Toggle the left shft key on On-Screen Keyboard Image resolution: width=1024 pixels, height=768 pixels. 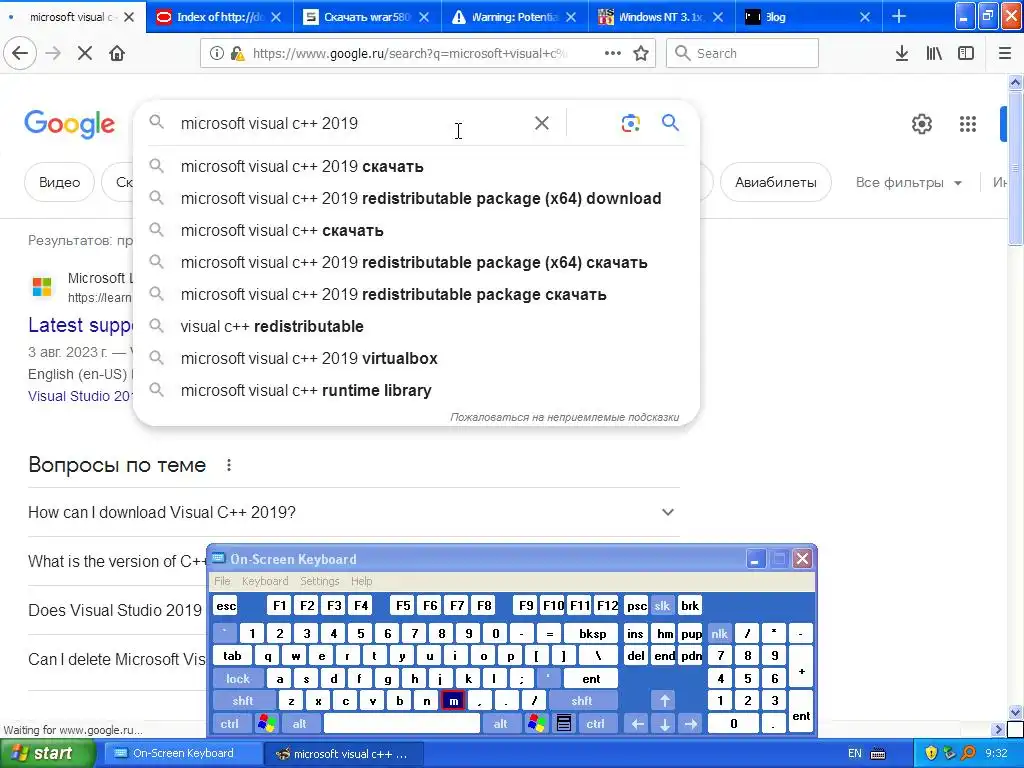tap(242, 701)
